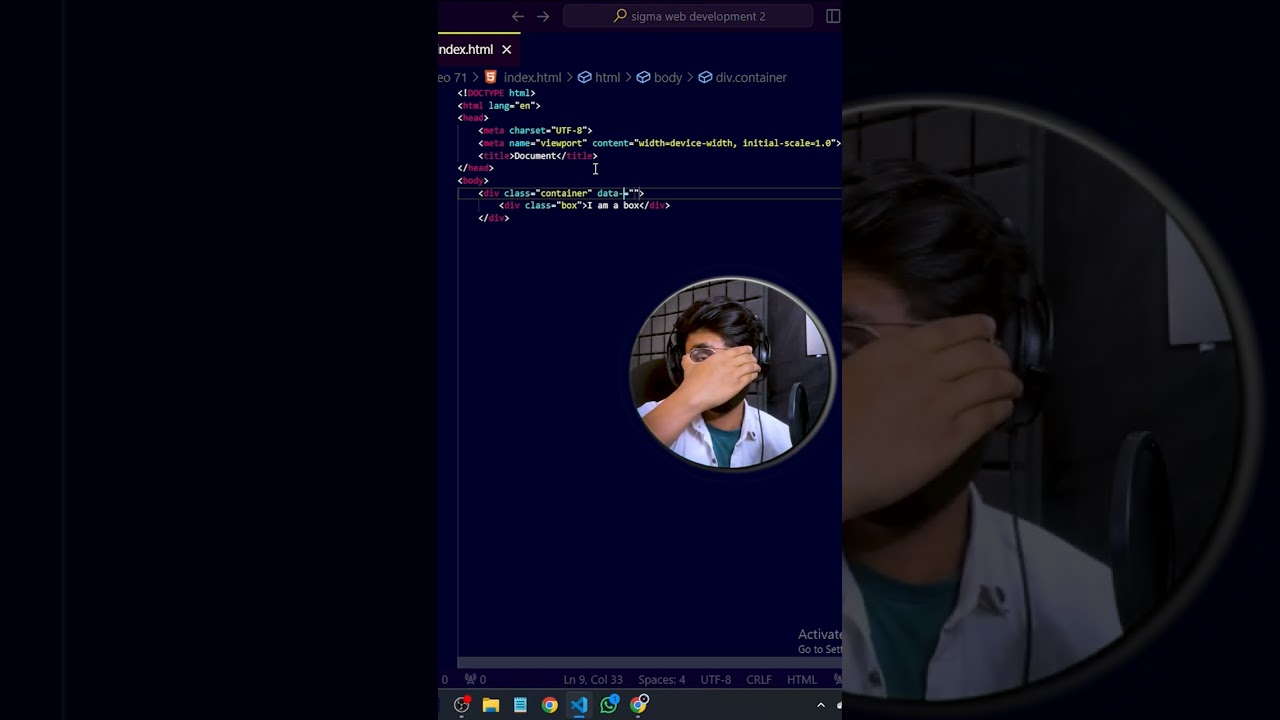The image size is (1280, 720).
Task: Open WhatsApp from the taskbar
Action: [609, 705]
